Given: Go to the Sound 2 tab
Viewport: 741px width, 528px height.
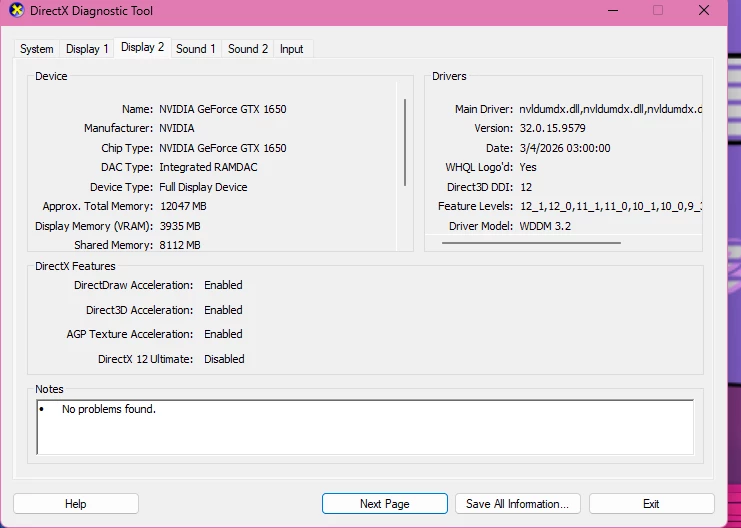Looking at the screenshot, I should coord(248,49).
